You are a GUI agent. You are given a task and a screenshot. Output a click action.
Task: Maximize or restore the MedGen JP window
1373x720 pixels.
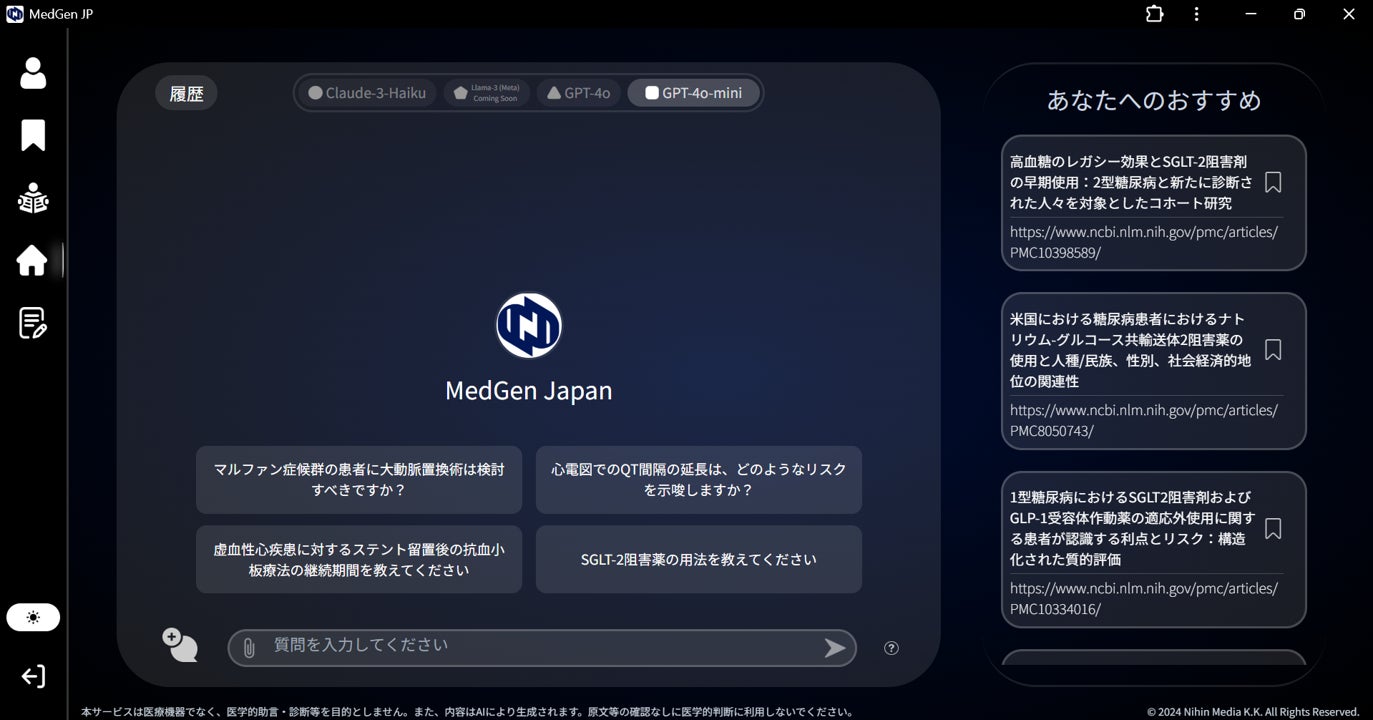1299,14
